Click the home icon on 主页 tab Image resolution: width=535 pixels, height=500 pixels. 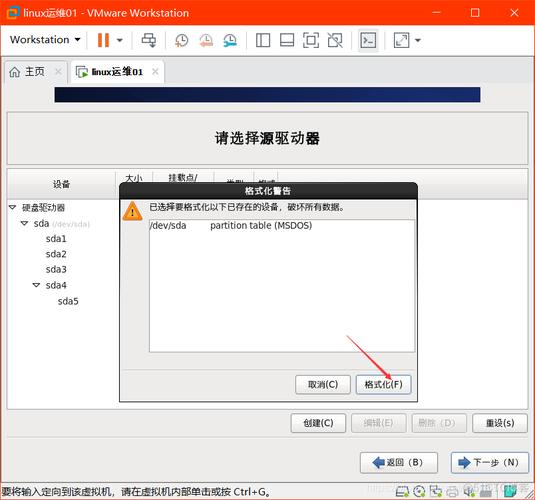14,72
